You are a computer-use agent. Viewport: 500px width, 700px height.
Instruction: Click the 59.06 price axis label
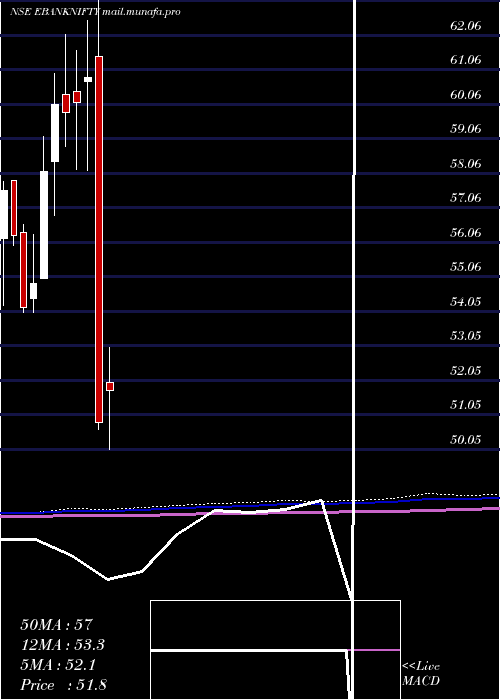click(466, 129)
